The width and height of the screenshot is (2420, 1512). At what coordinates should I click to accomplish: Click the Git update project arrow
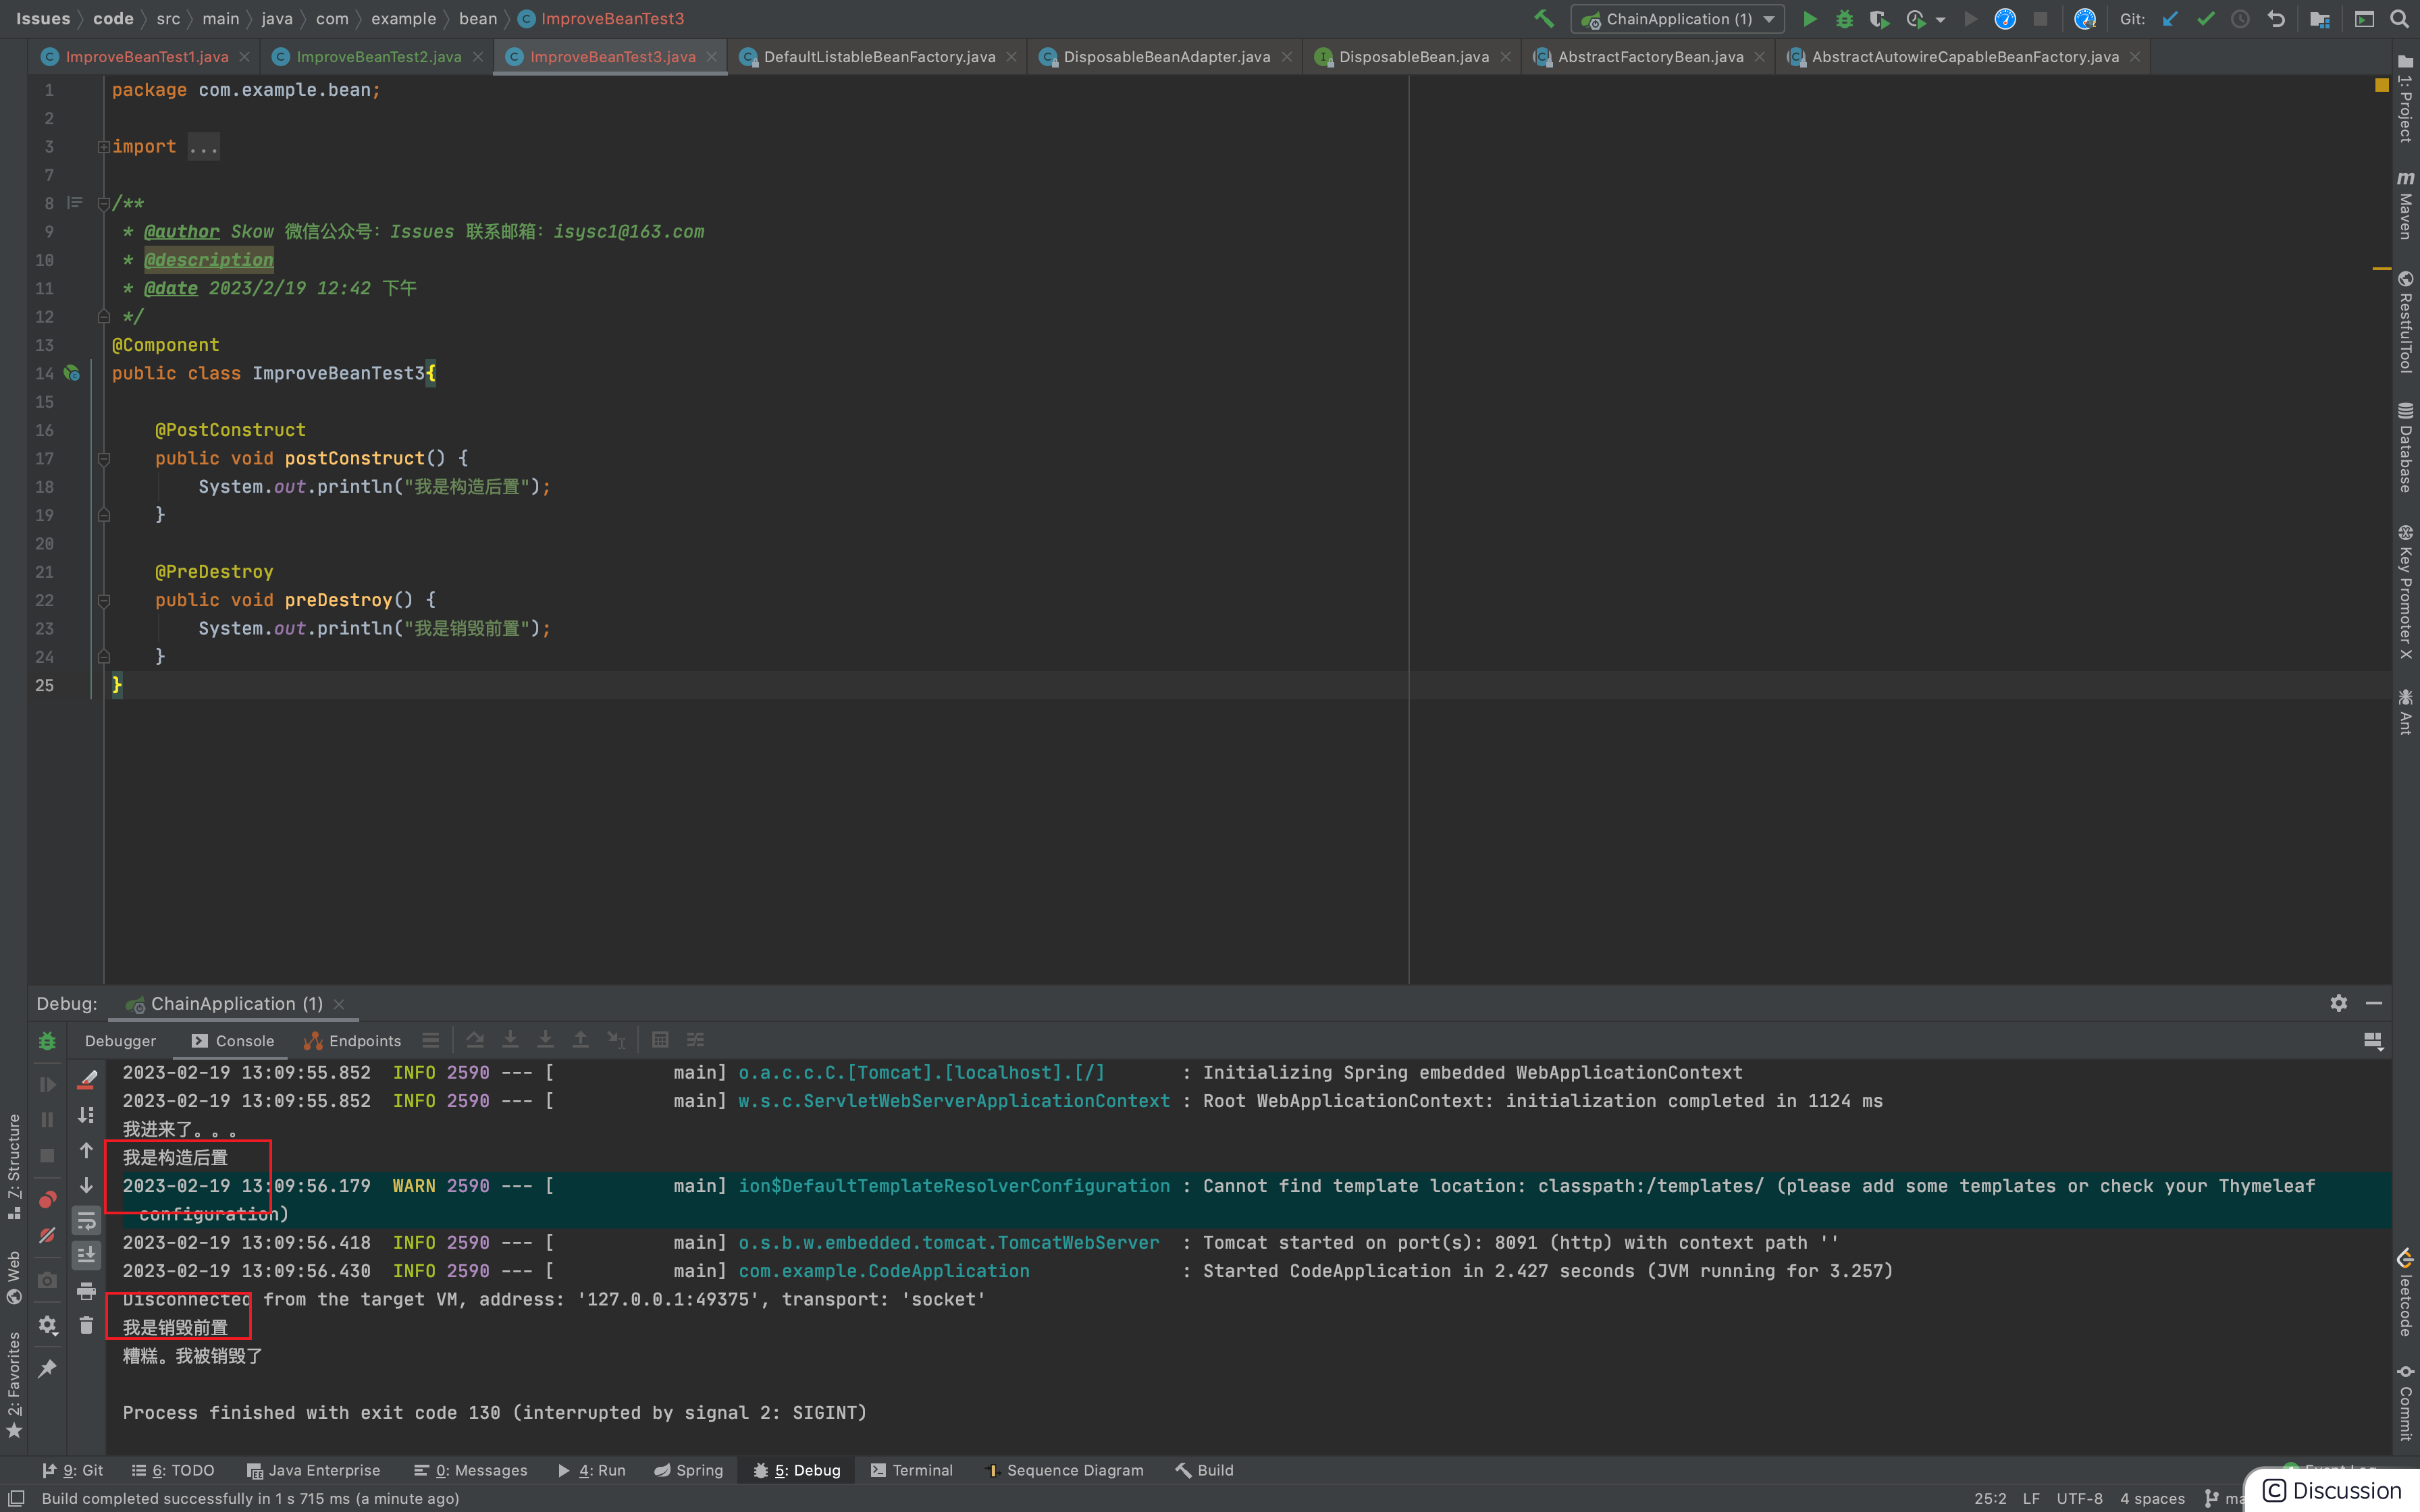point(2170,19)
